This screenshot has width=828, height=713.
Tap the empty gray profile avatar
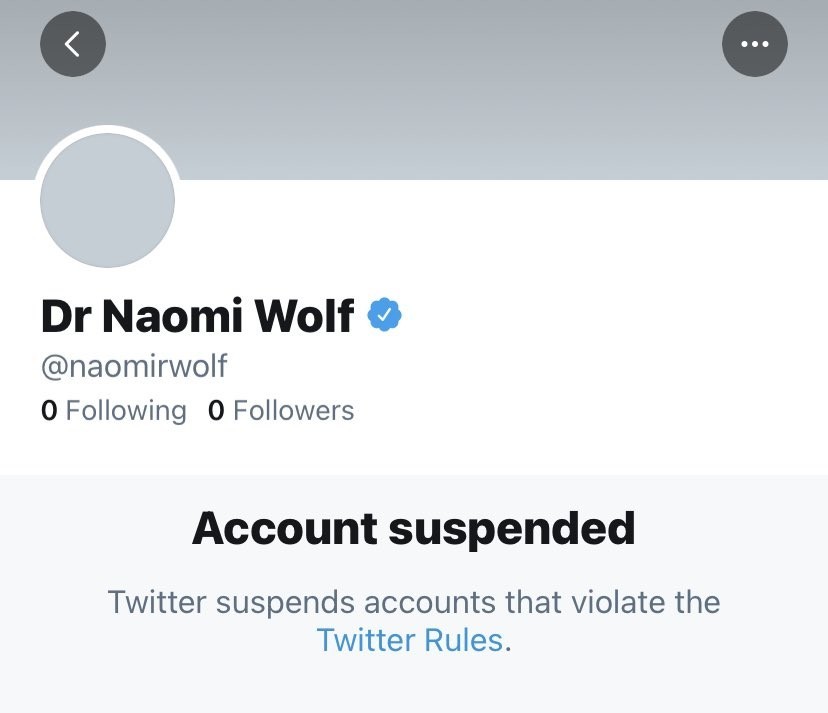[107, 200]
